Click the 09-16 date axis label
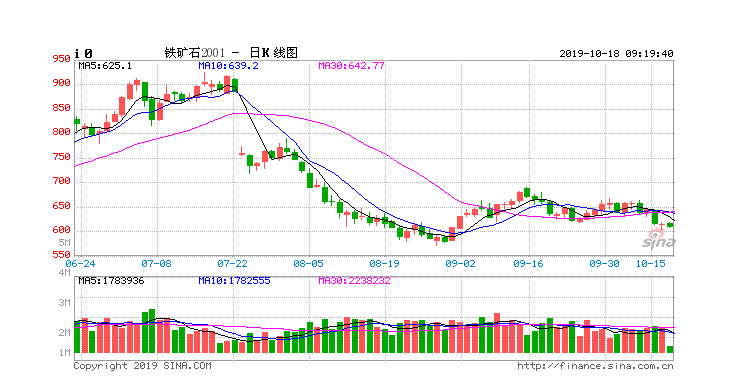 [528, 264]
